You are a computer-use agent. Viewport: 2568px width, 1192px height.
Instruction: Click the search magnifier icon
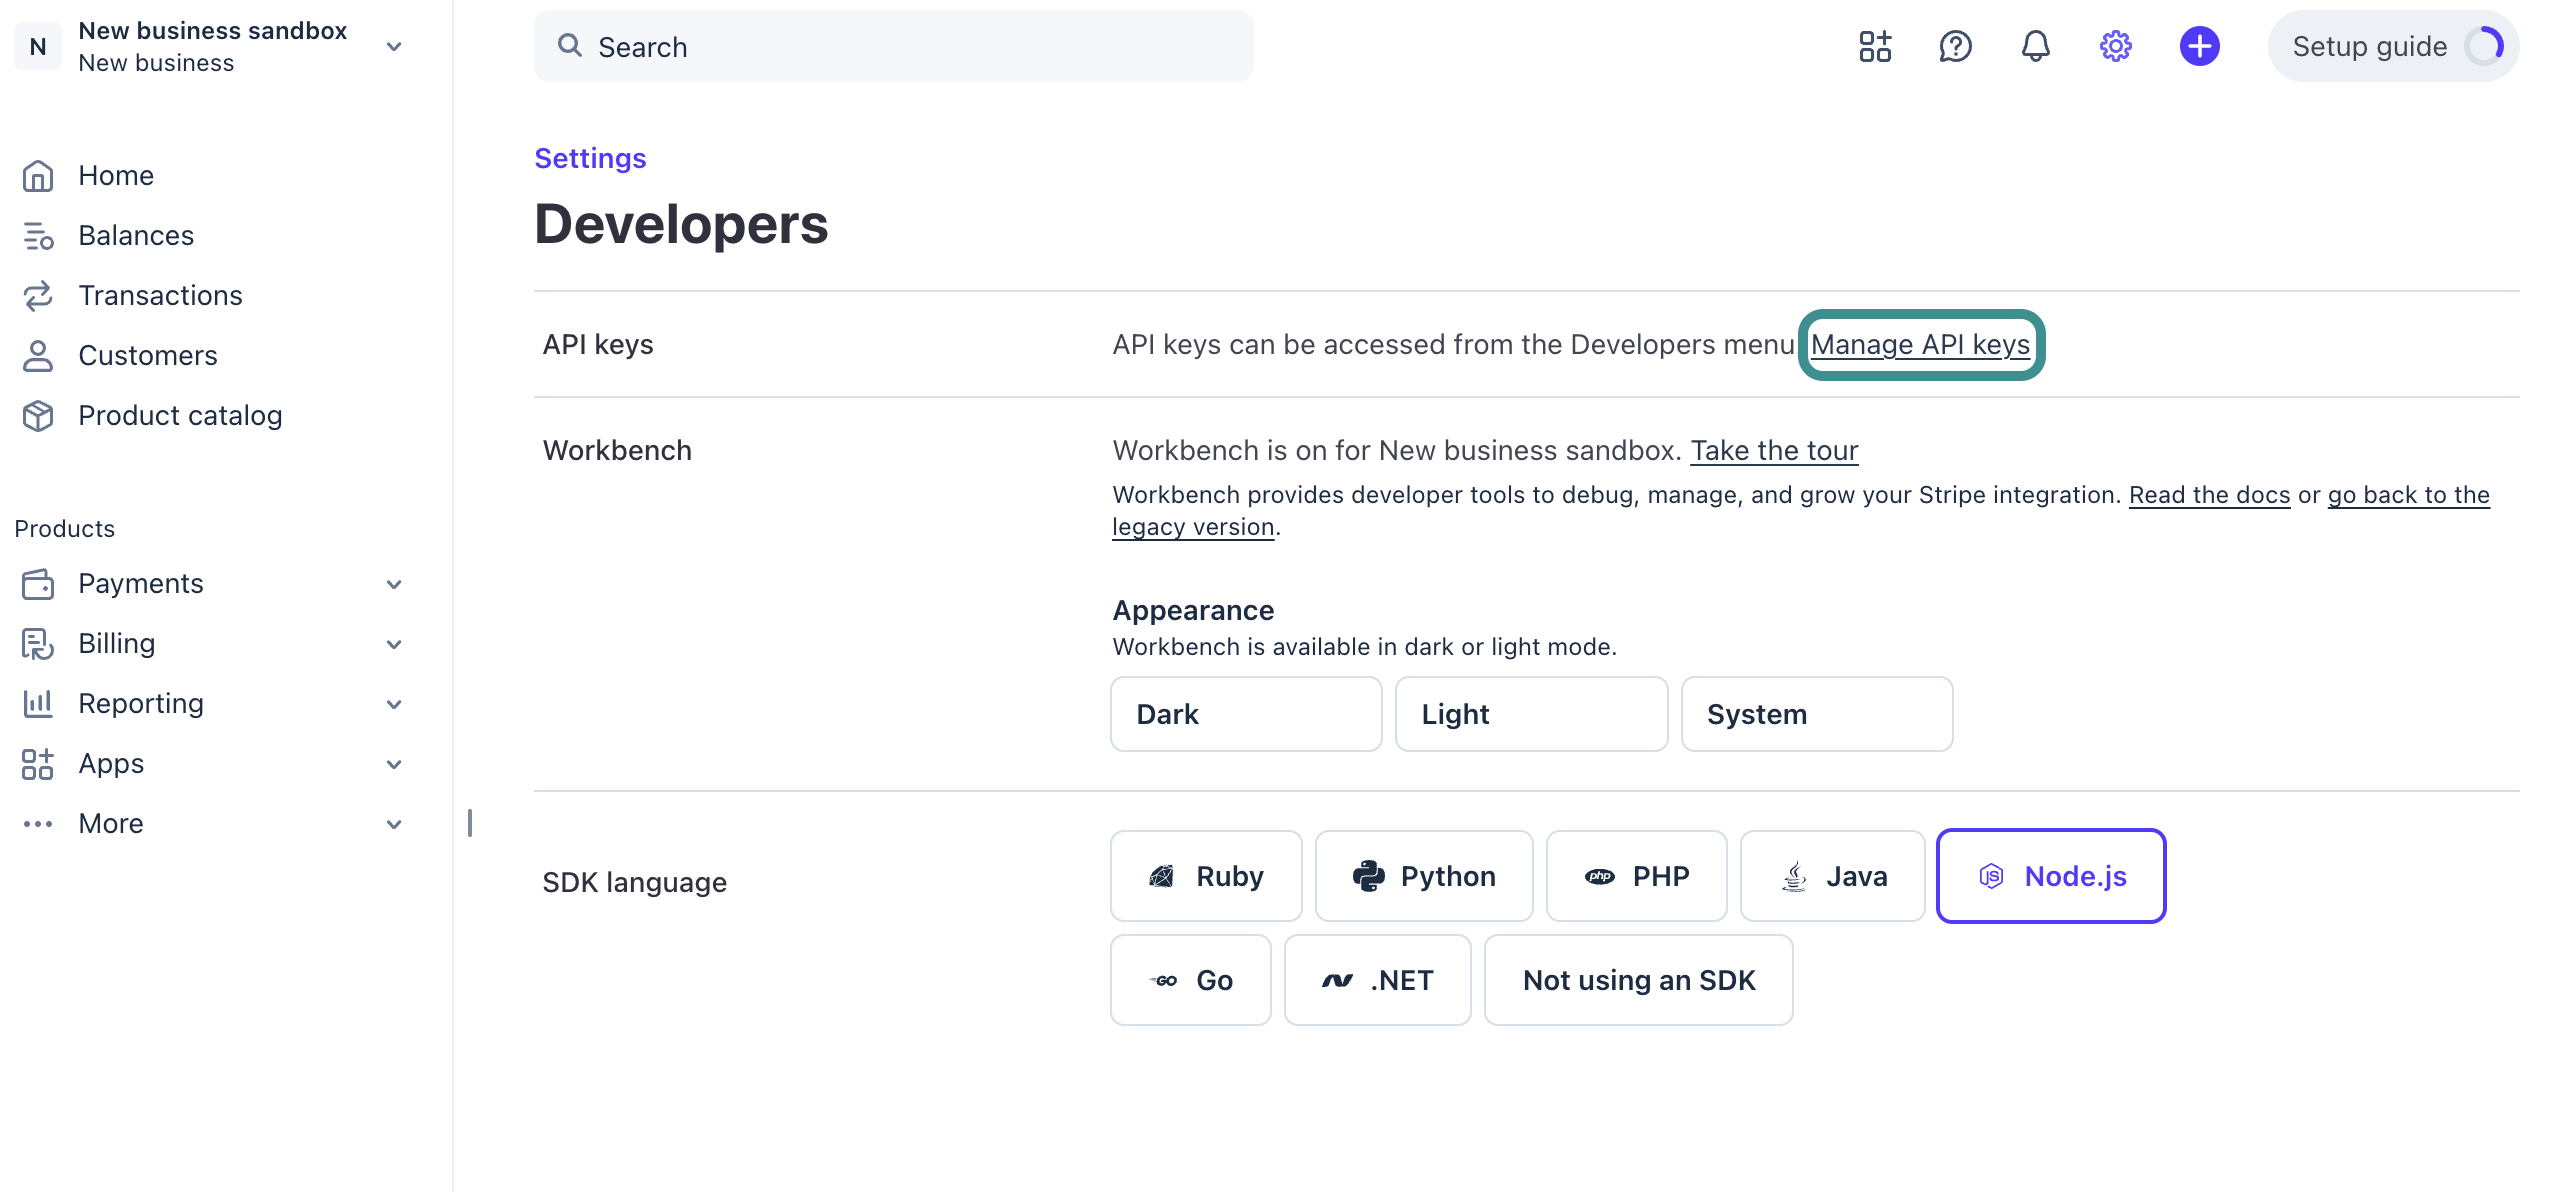pyautogui.click(x=570, y=45)
